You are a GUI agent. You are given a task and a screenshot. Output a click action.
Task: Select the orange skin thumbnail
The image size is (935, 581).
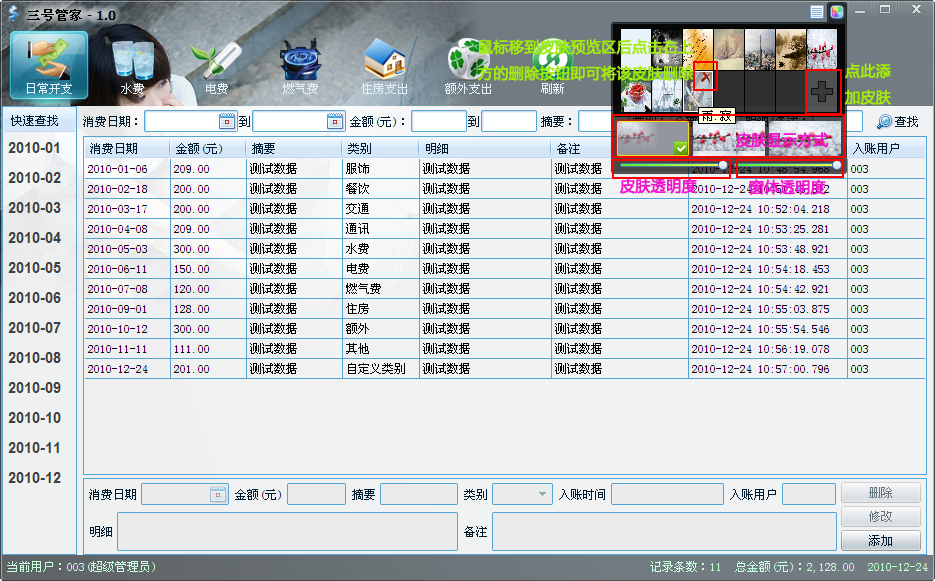click(698, 48)
